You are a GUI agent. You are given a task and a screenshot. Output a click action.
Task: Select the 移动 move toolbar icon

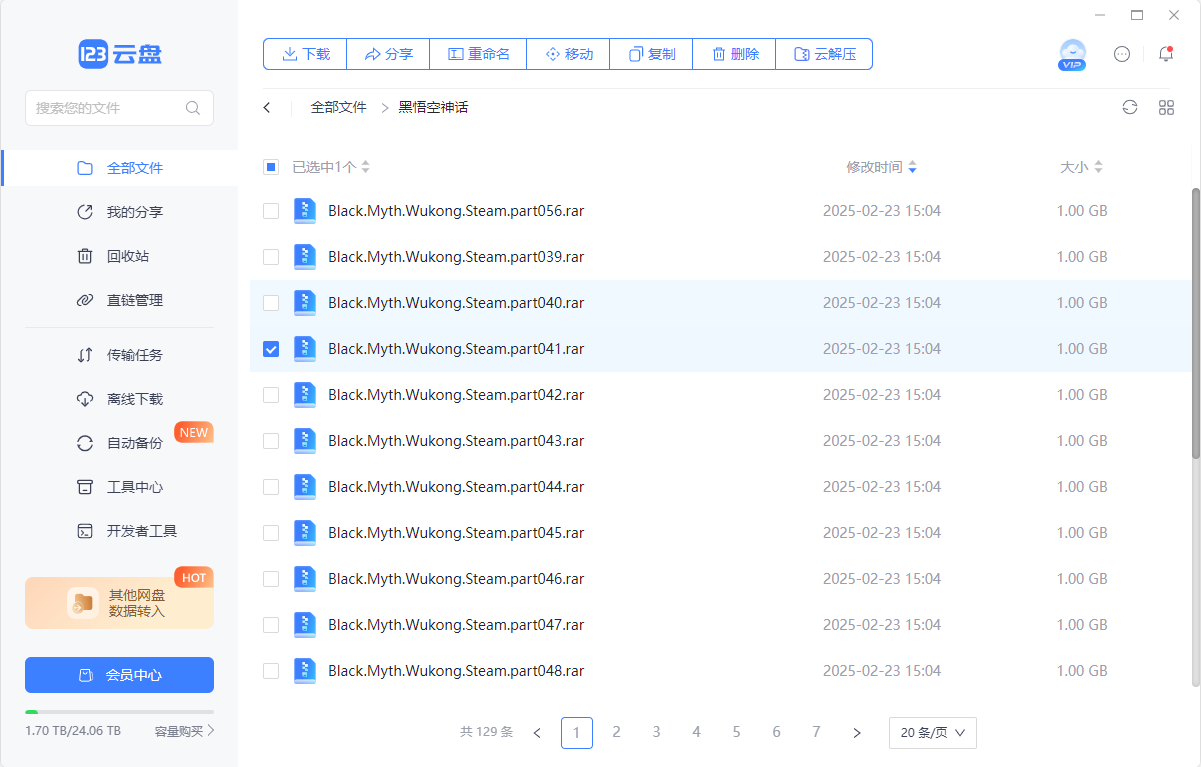567,54
